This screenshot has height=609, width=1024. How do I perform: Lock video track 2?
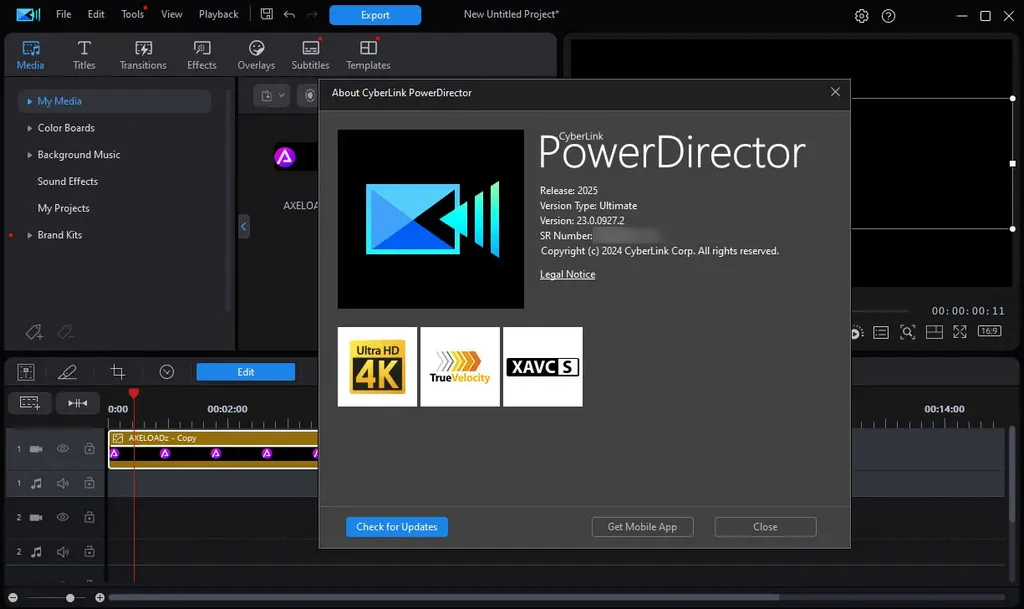tap(89, 517)
